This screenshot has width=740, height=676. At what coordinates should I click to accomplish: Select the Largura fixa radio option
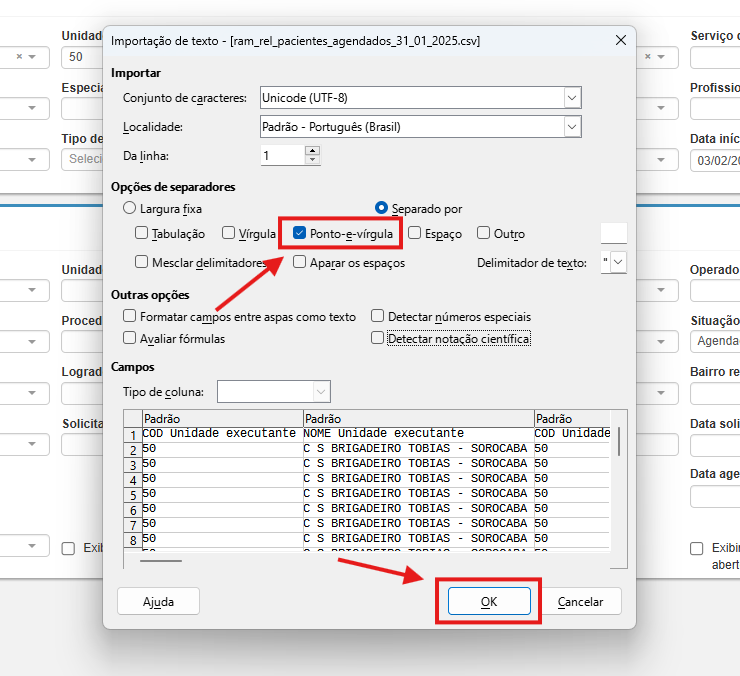coord(129,209)
